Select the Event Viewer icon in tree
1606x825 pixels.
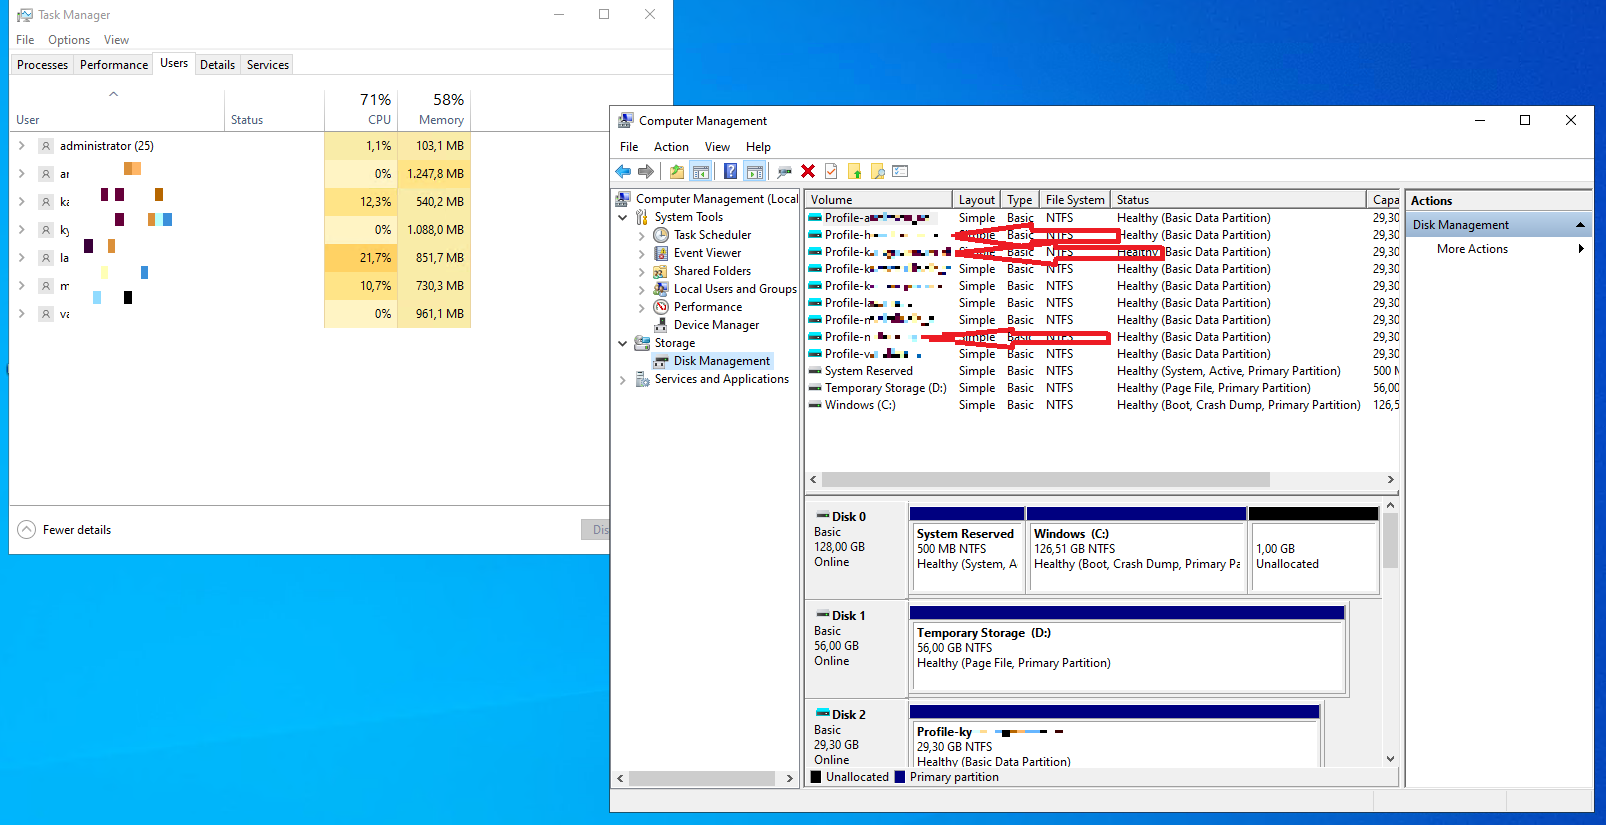click(661, 253)
